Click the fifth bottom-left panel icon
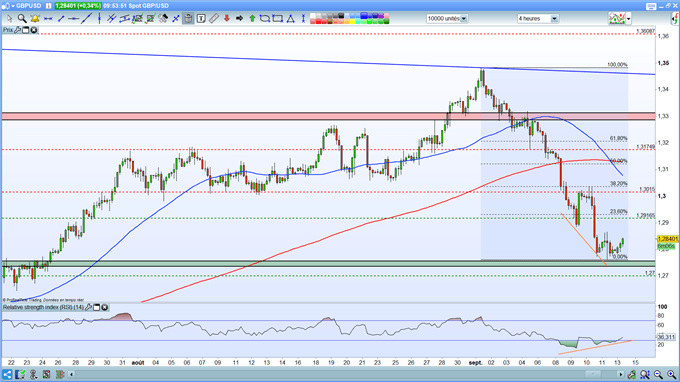This screenshot has width=680, height=382. pyautogui.click(x=60, y=374)
